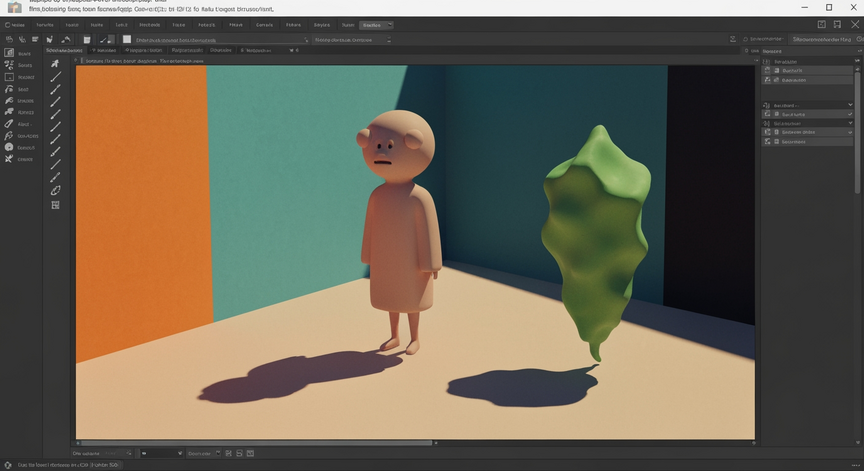The height and width of the screenshot is (471, 864).
Task: Open chevron on the row below third group header
Action: pyautogui.click(x=850, y=132)
